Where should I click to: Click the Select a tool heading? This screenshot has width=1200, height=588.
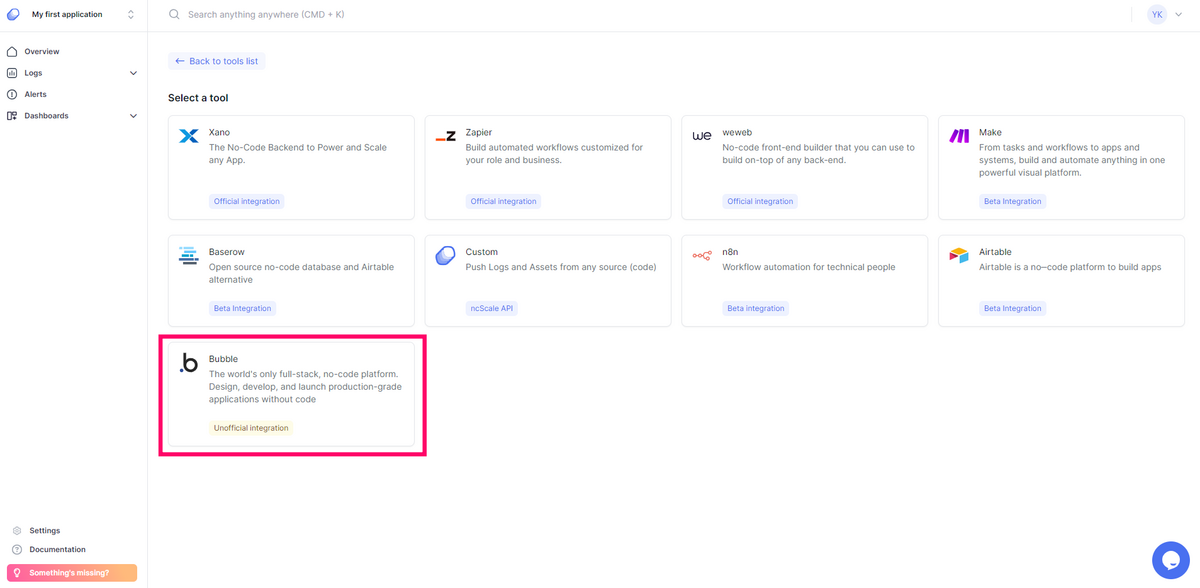tap(198, 98)
